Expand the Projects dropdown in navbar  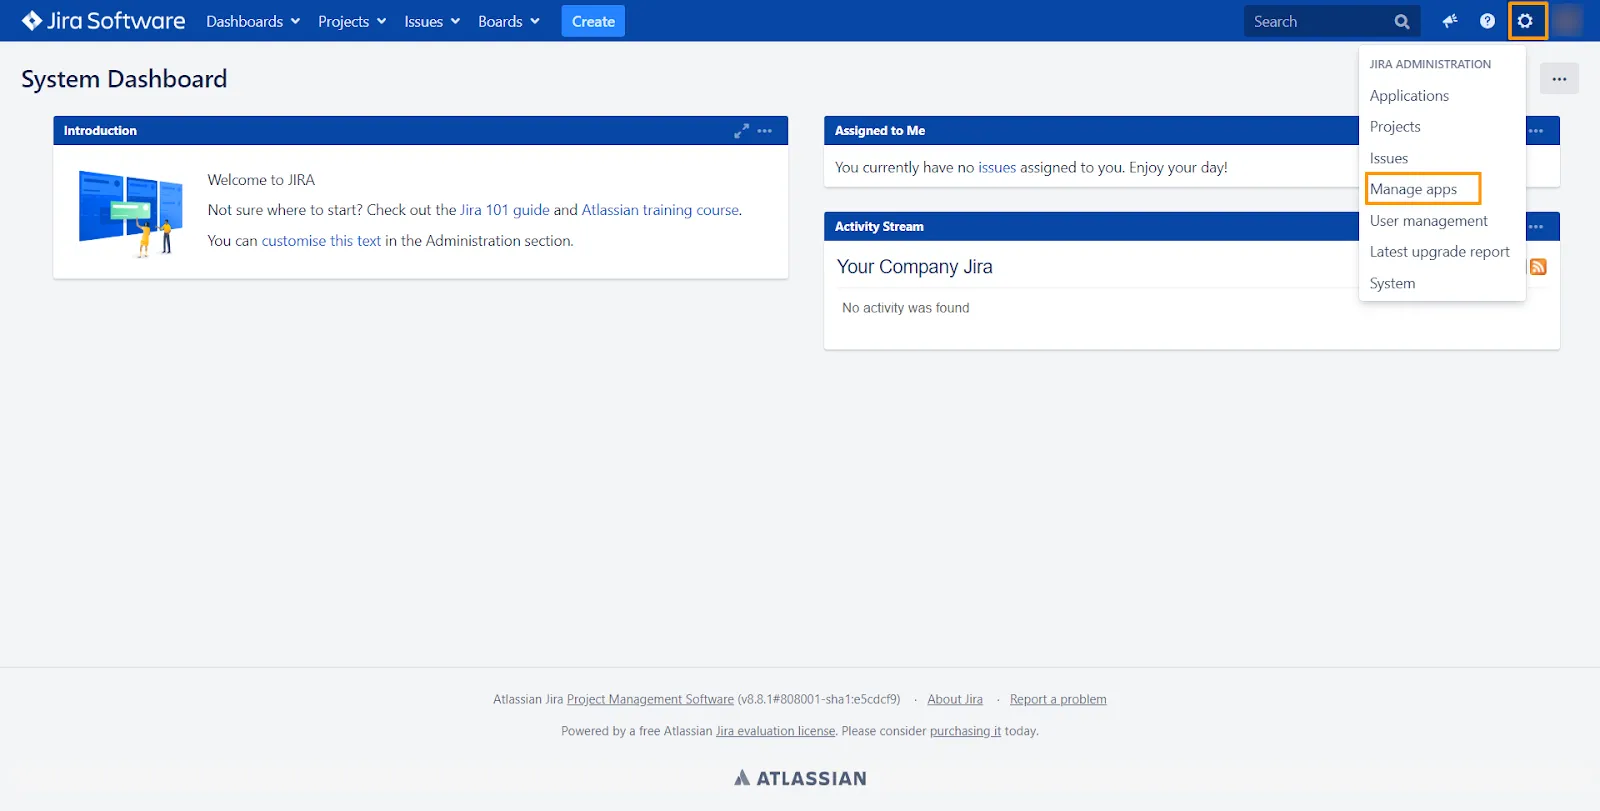pyautogui.click(x=352, y=21)
